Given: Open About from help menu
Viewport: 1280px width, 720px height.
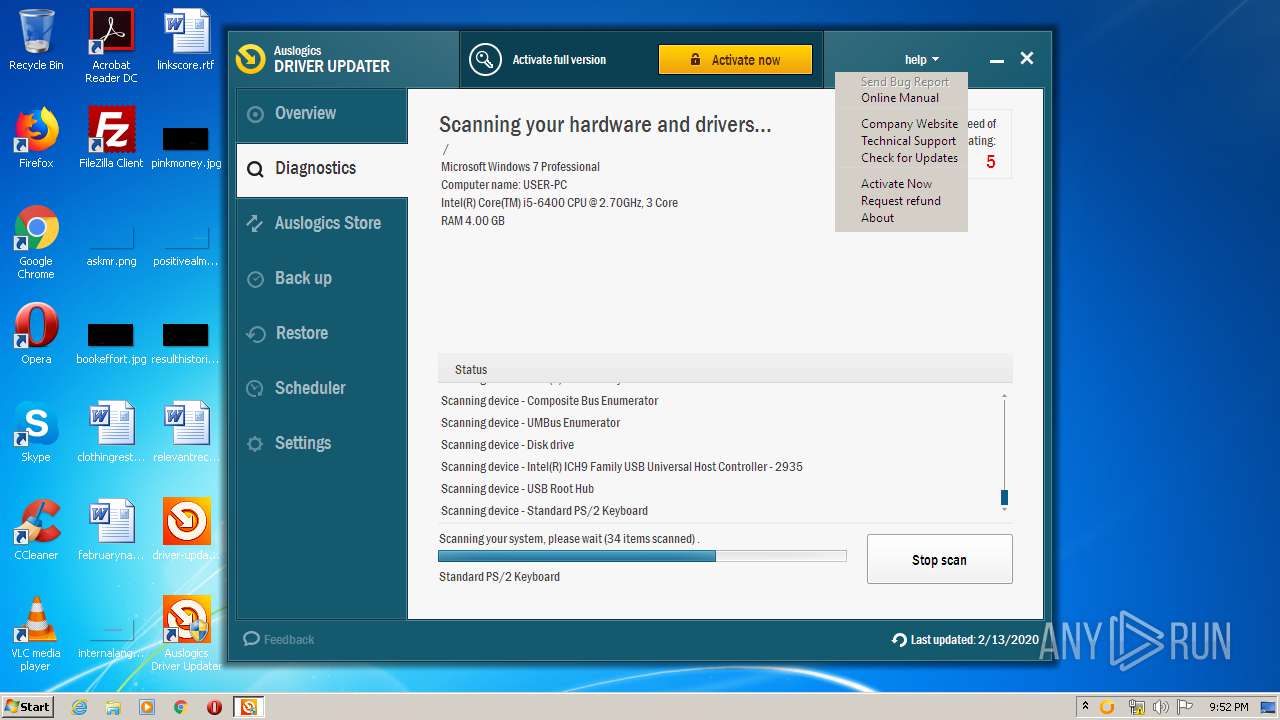Looking at the screenshot, I should [877, 218].
